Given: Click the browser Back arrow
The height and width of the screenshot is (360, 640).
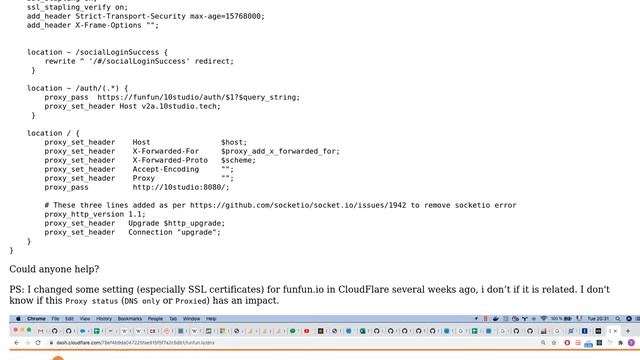Looking at the screenshot, I should coord(16,342).
